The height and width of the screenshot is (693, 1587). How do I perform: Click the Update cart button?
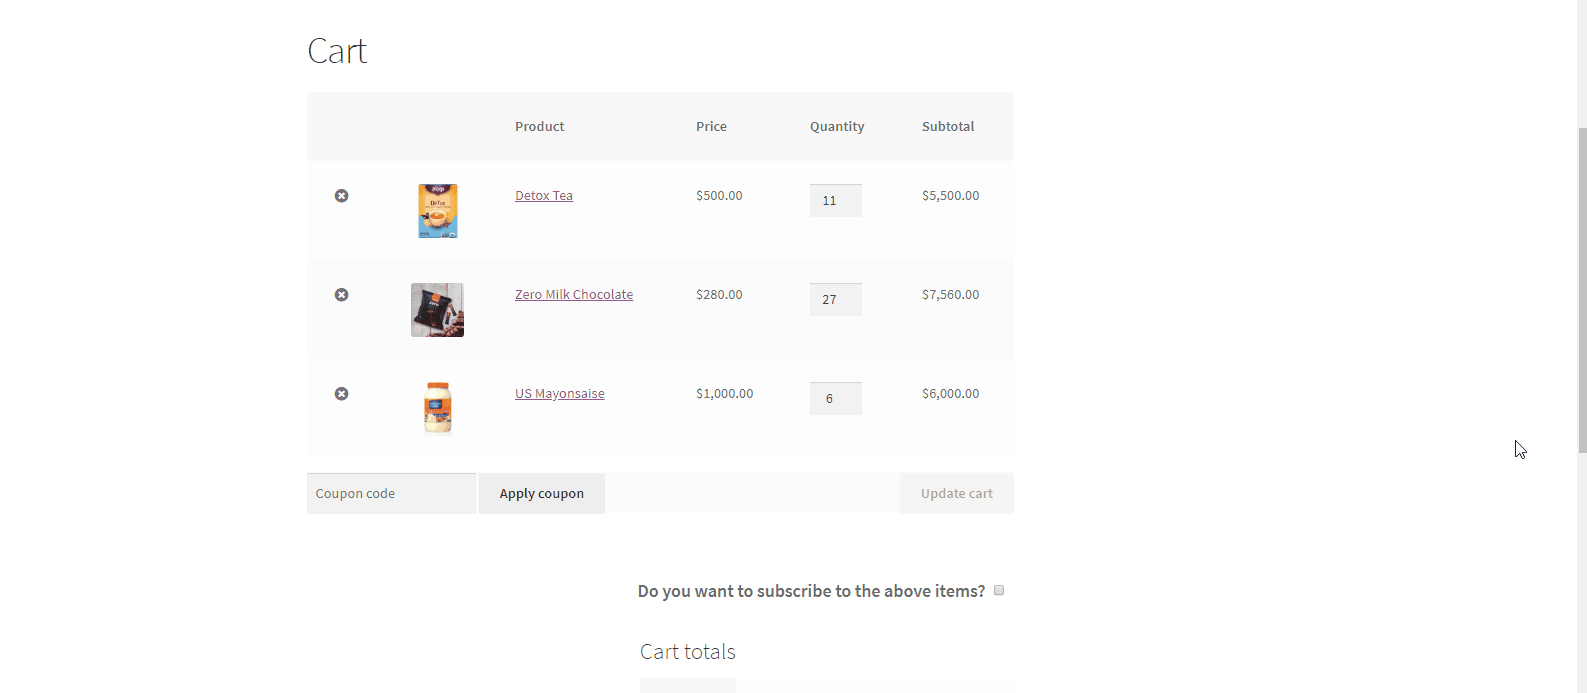coord(956,494)
